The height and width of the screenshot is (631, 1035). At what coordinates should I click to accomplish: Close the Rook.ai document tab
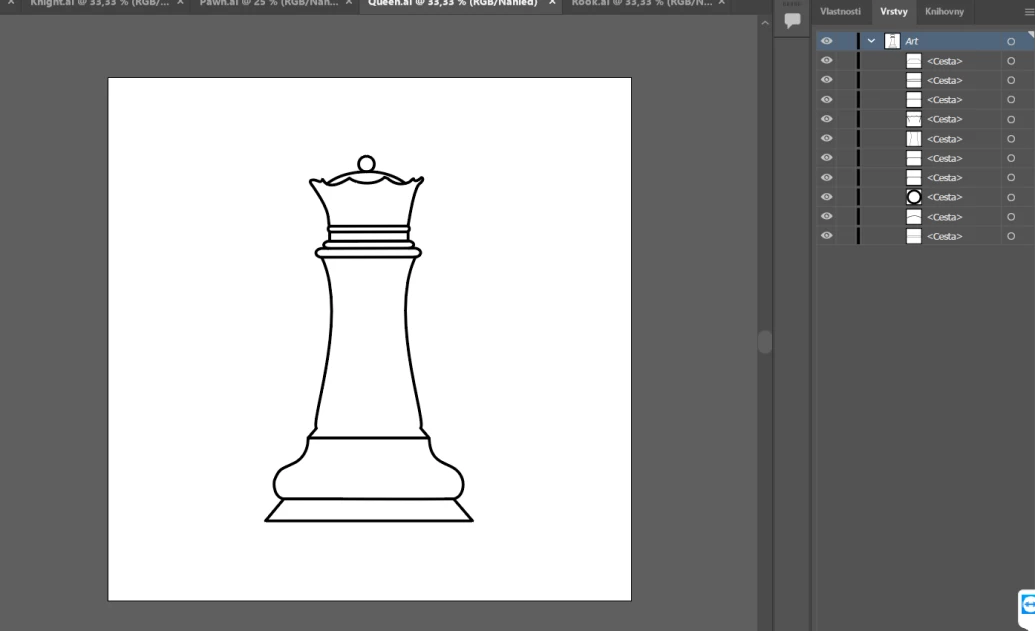coord(722,3)
